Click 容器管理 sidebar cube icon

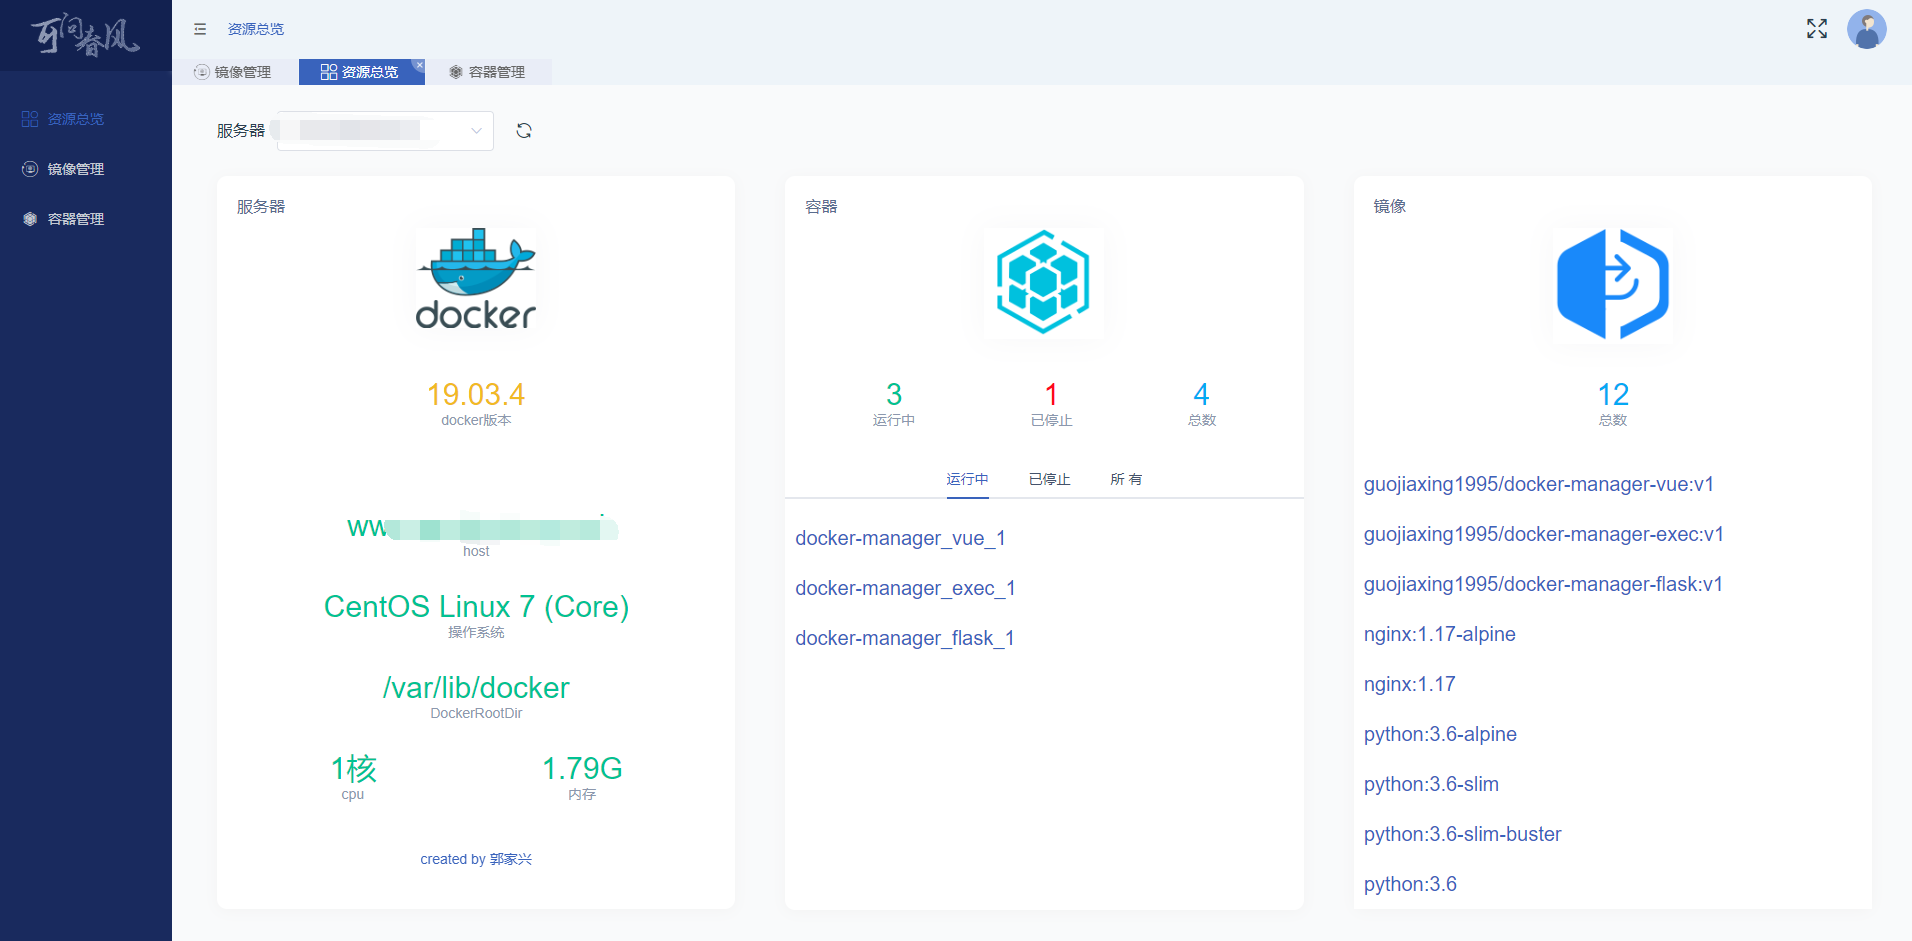(30, 219)
